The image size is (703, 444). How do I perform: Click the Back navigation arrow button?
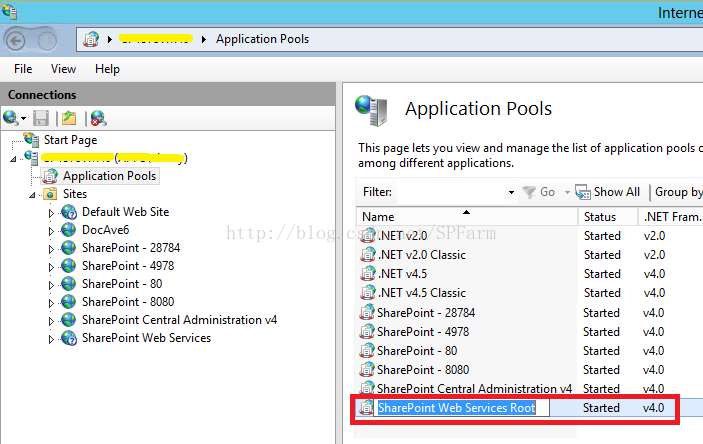(16, 41)
